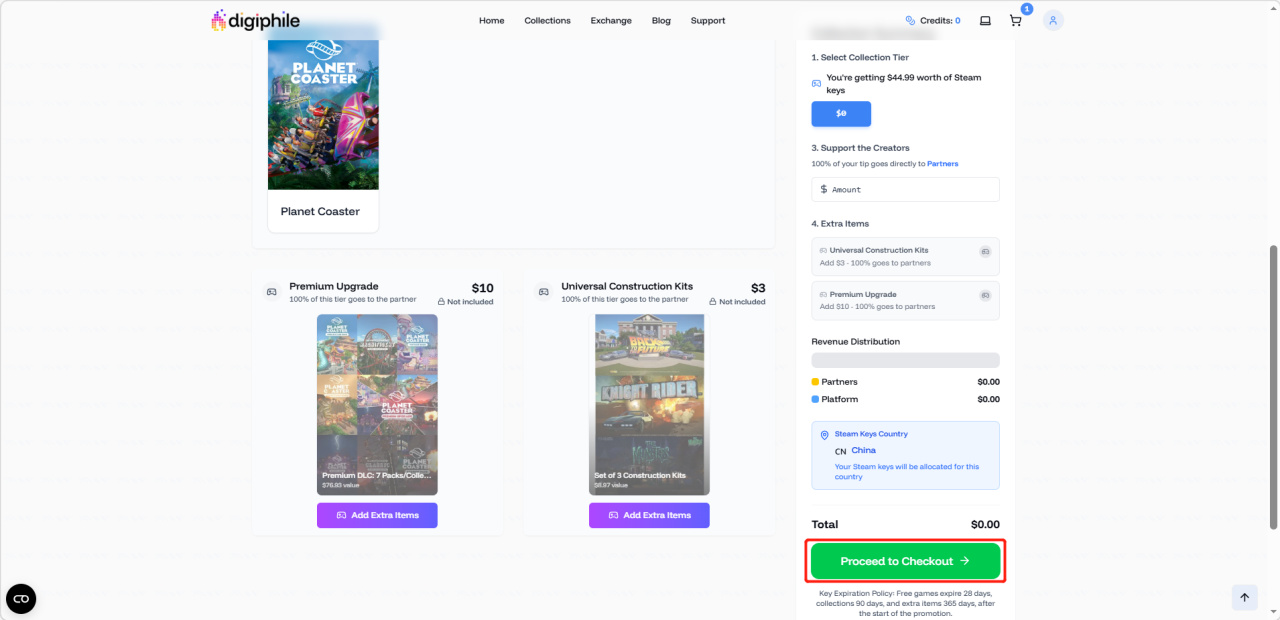The image size is (1280, 620).
Task: Click the Credits coin icon
Action: tap(910, 20)
